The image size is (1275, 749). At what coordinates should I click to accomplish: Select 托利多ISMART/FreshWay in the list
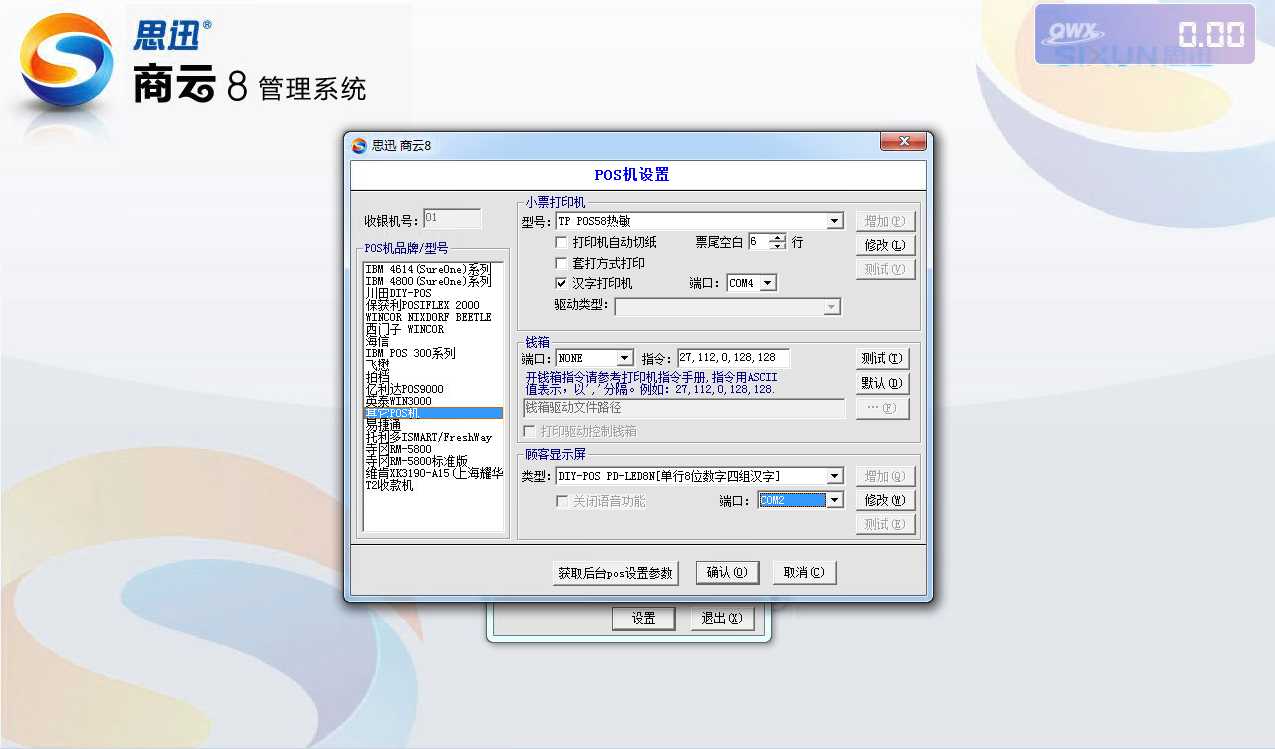point(433,437)
